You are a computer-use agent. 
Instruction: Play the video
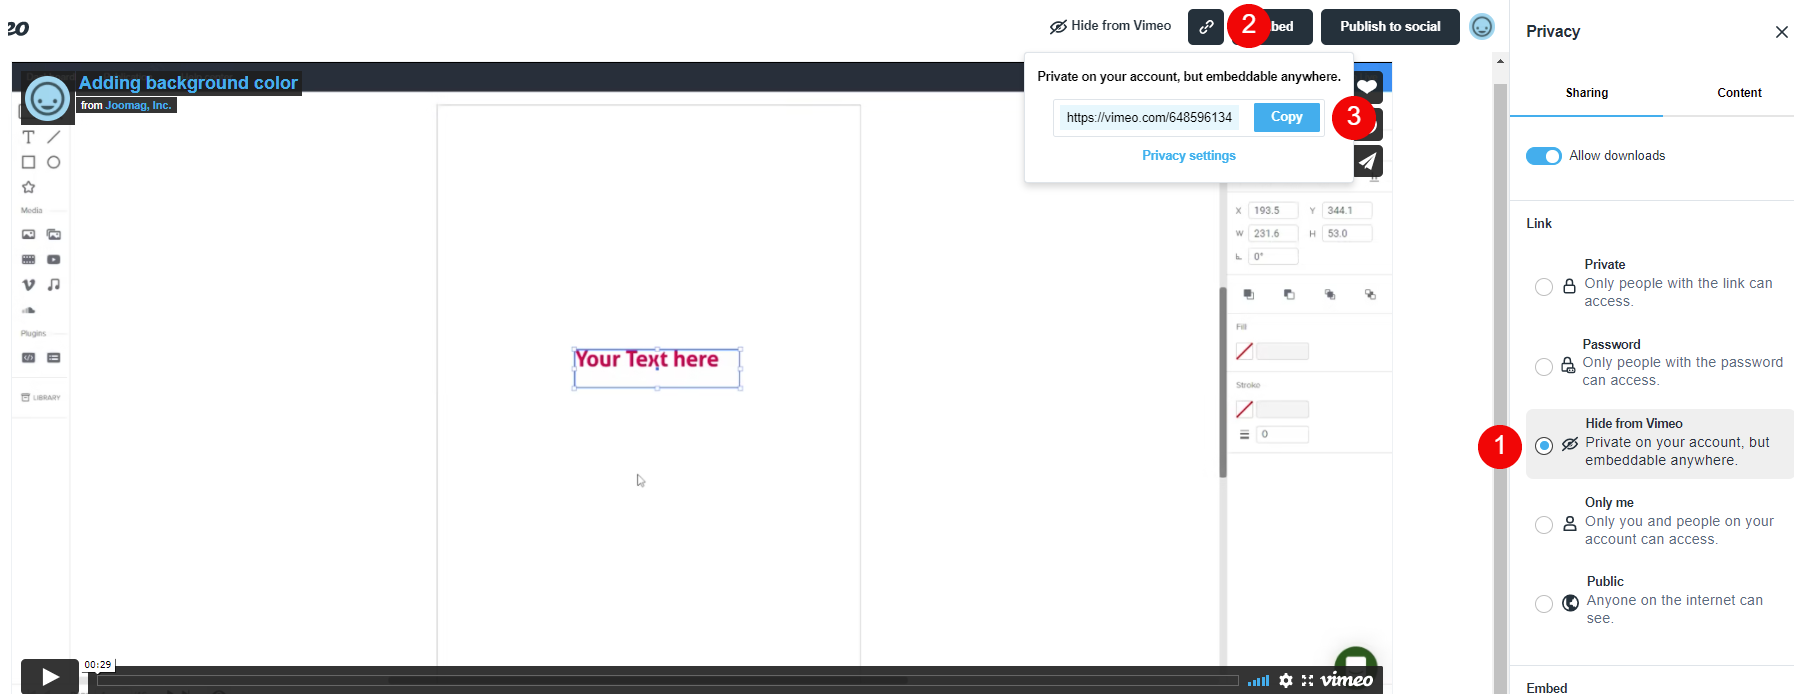[50, 677]
